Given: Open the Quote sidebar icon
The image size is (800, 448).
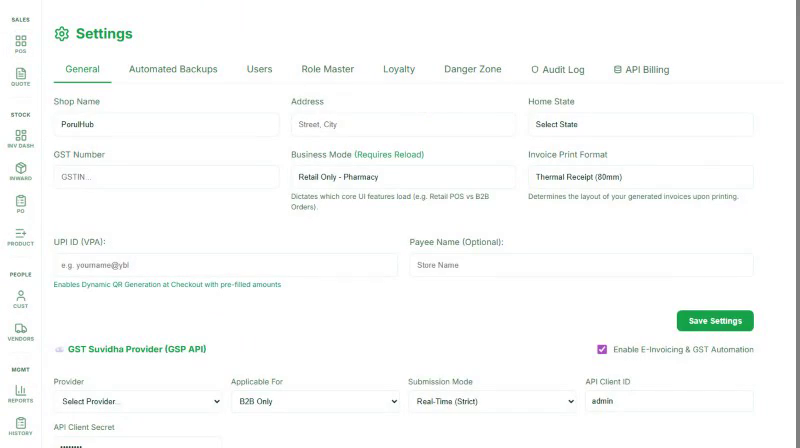Looking at the screenshot, I should point(20,77).
